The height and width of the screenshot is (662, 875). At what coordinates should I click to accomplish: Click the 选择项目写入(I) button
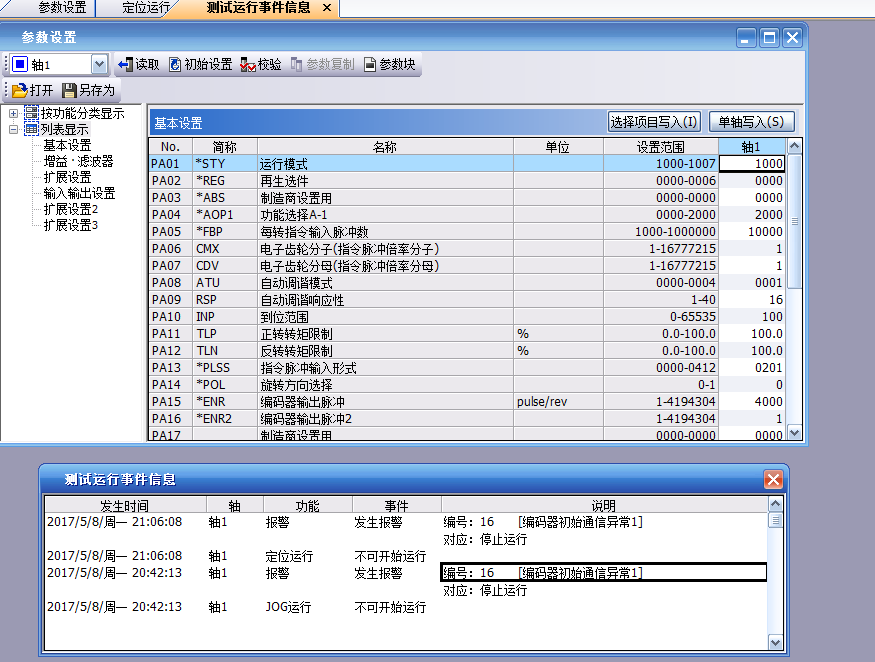[x=654, y=122]
